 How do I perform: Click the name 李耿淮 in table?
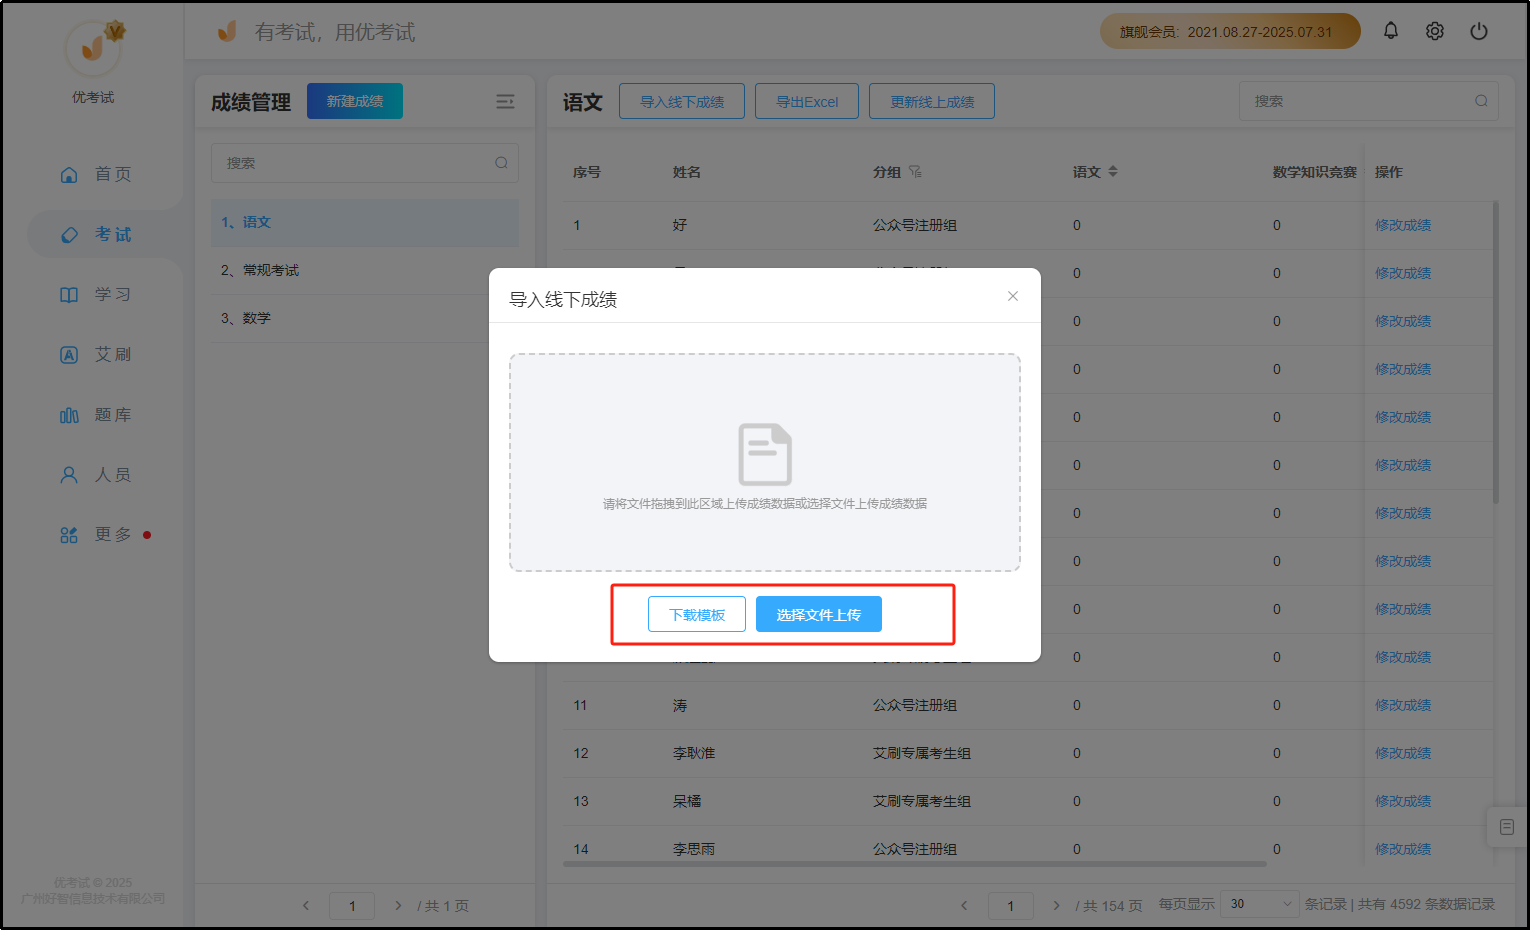[x=694, y=753]
